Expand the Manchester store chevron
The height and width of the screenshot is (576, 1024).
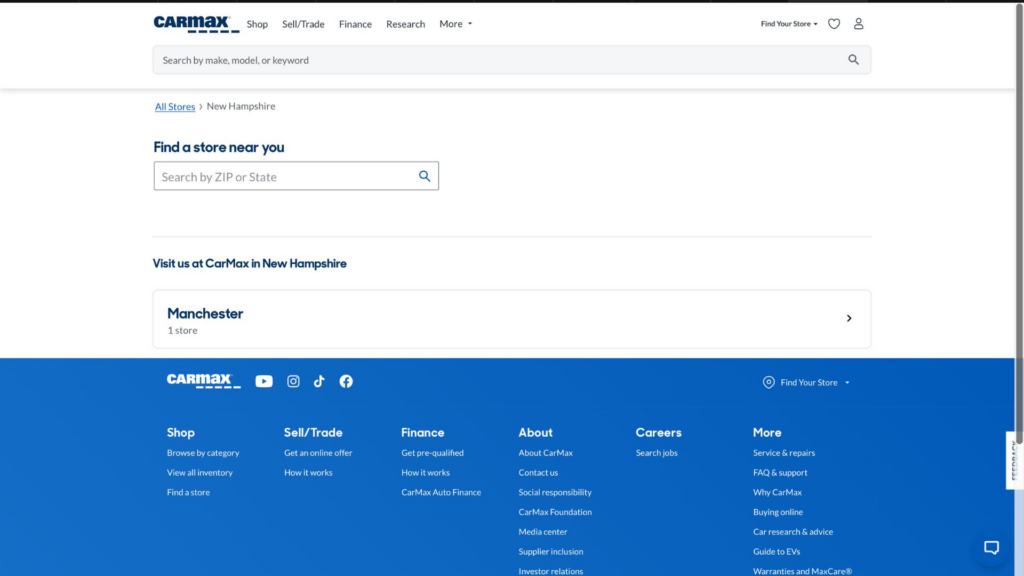click(849, 319)
